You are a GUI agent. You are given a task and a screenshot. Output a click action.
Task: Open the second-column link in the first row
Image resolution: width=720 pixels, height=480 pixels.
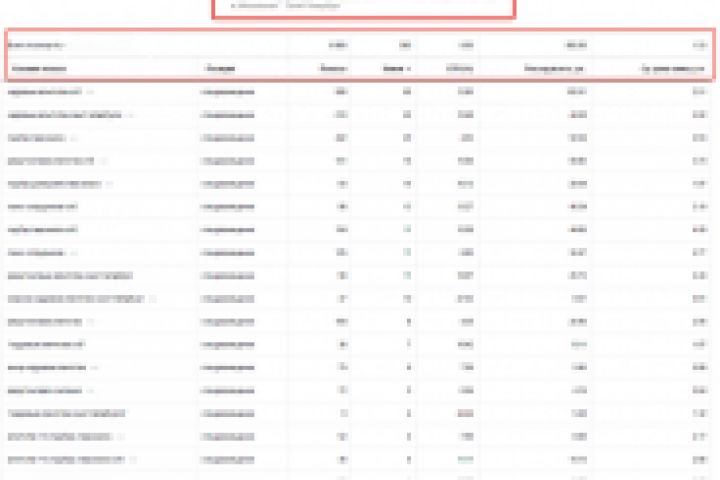tap(227, 92)
